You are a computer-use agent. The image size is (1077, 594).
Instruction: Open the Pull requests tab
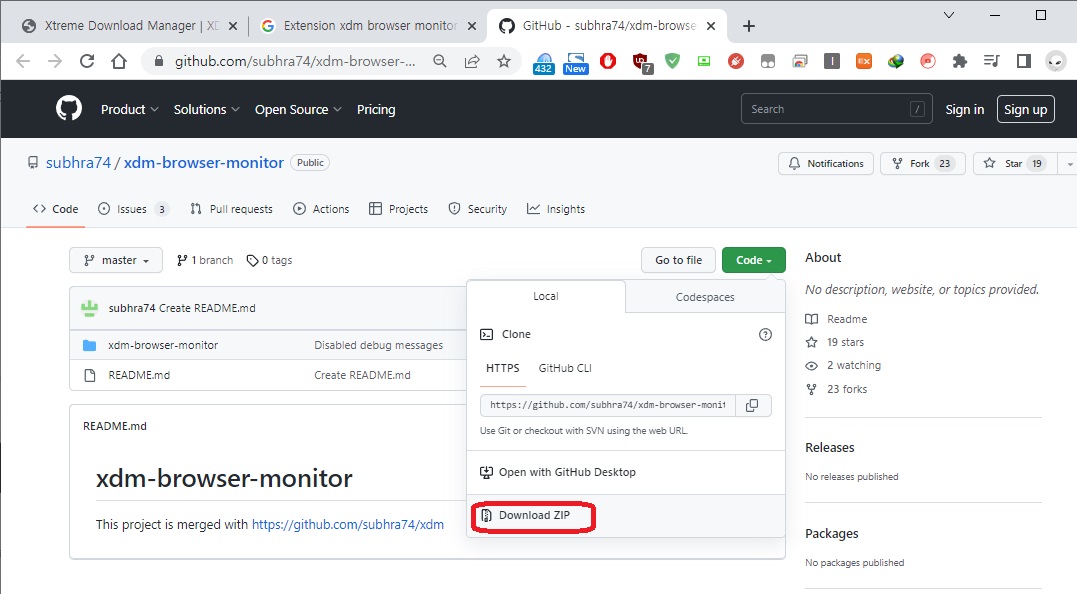click(231, 209)
